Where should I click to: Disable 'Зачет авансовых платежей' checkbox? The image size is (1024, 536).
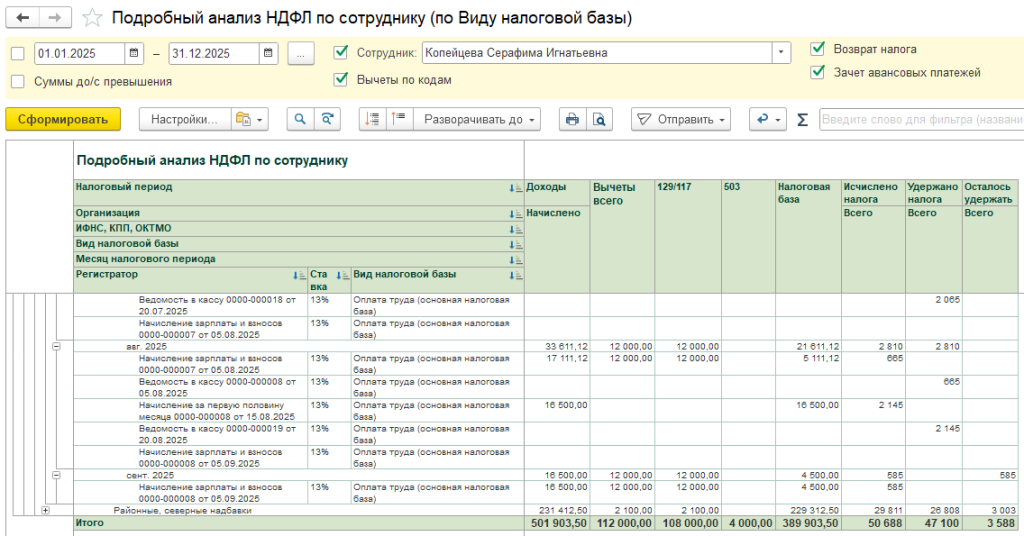click(818, 72)
